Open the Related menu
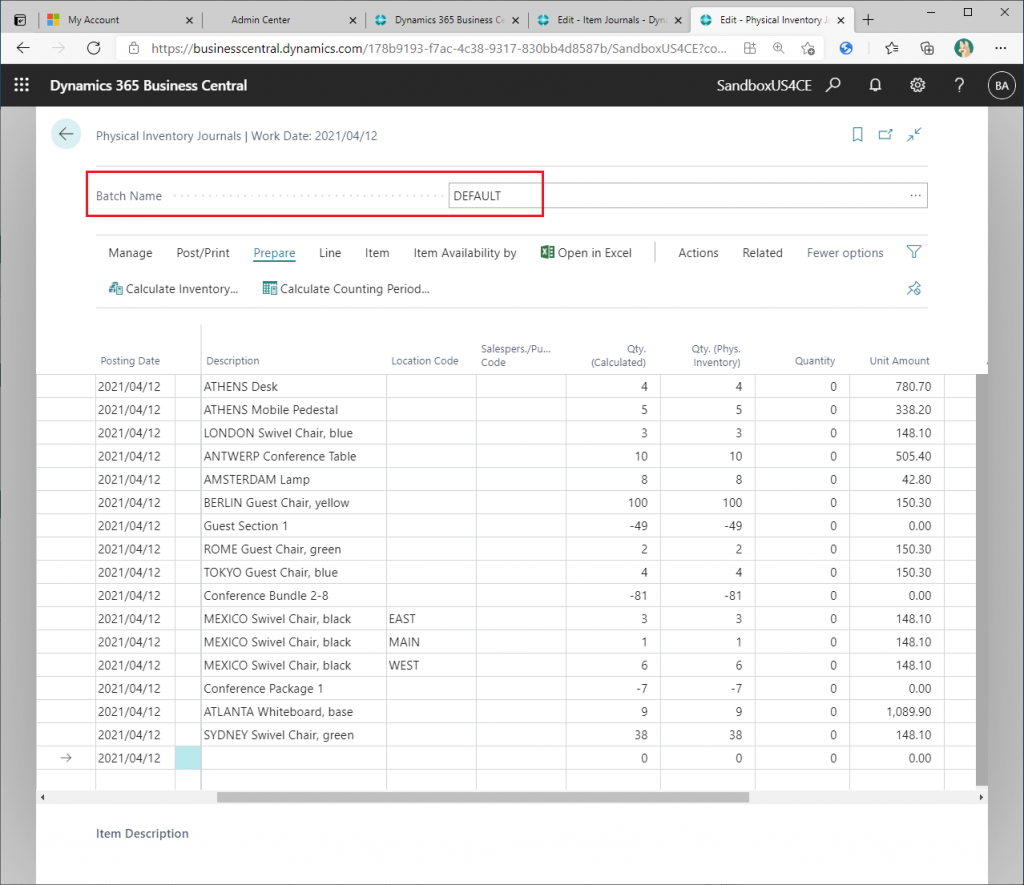1024x885 pixels. pyautogui.click(x=762, y=253)
